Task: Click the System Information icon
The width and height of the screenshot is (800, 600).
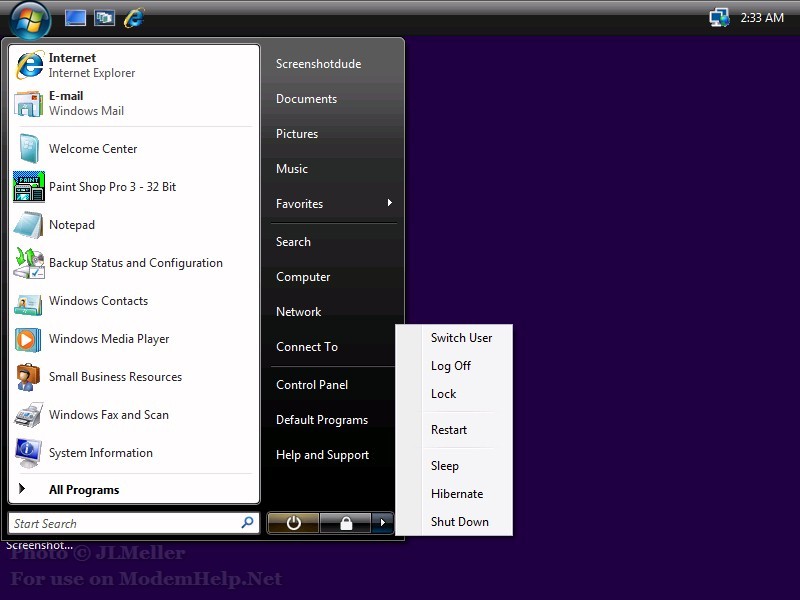Action: pos(29,453)
